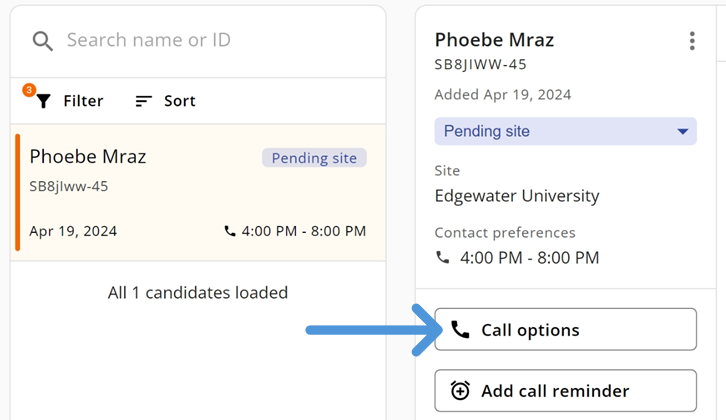
Task: Click the alarm clock reminder icon
Action: click(x=460, y=391)
